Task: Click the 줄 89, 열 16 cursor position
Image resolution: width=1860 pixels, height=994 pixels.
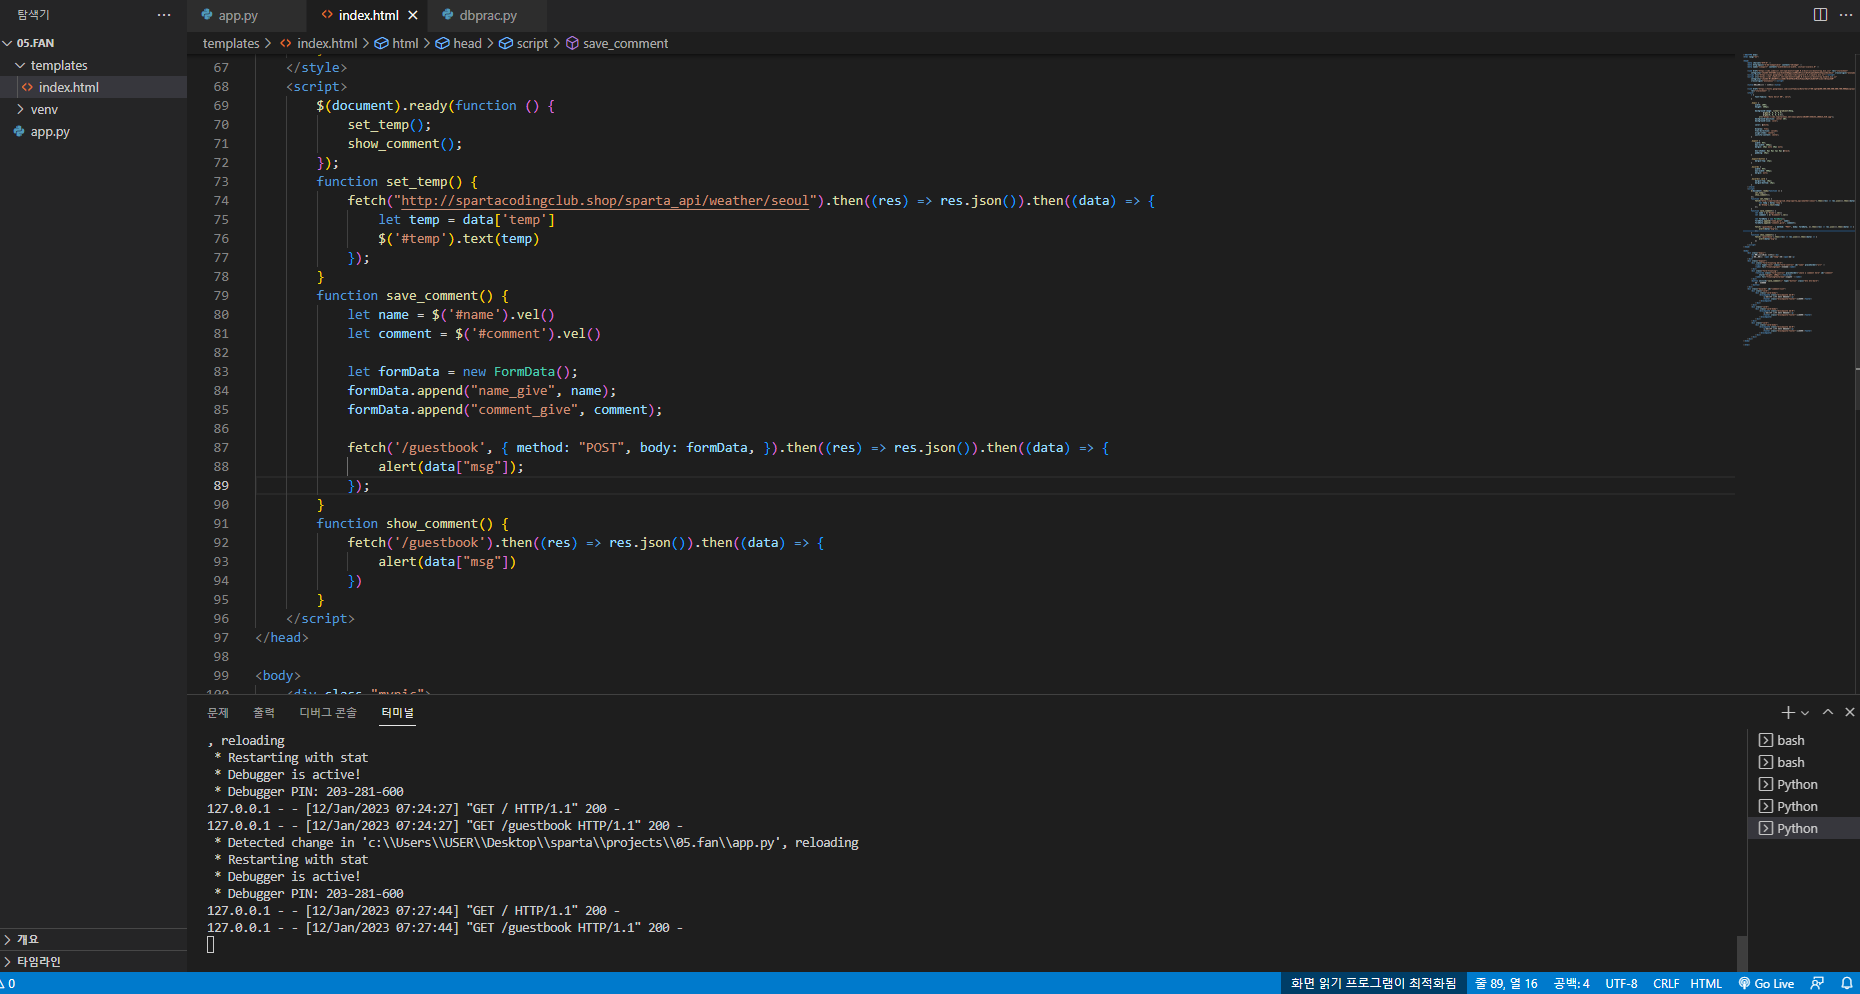Action: [x=1506, y=984]
